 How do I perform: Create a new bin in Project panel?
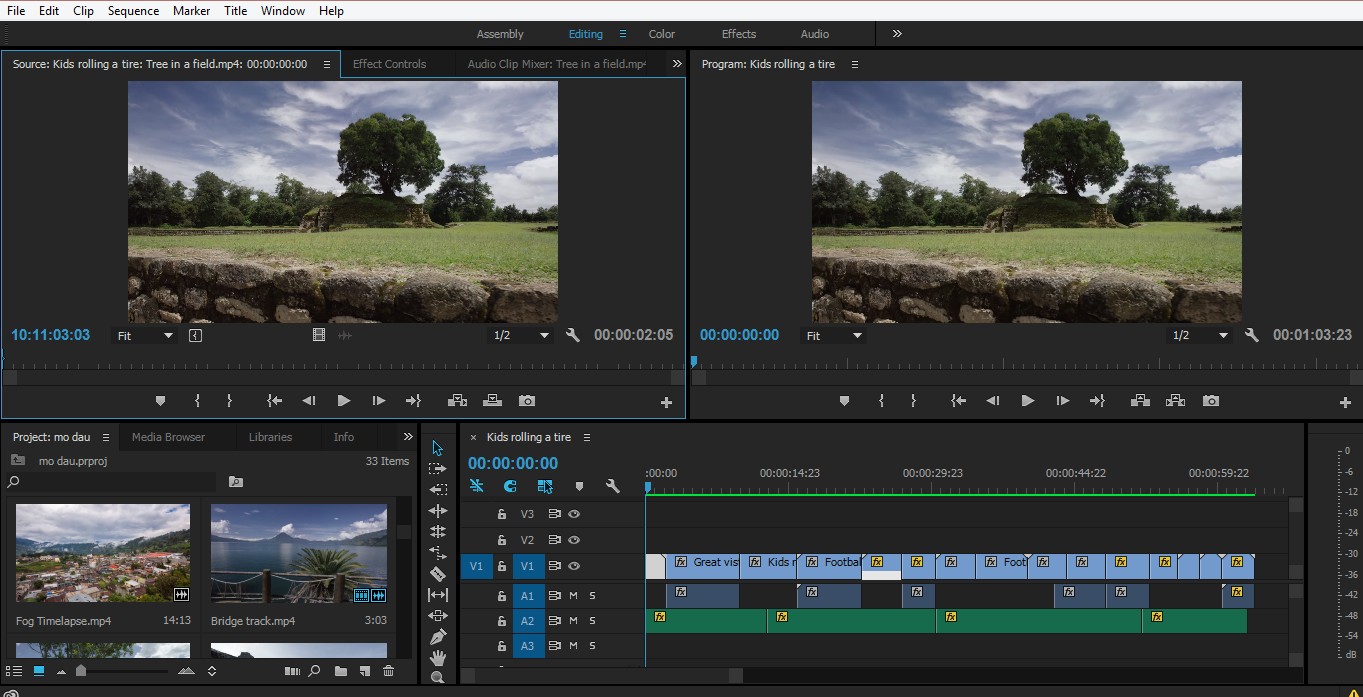coord(341,671)
